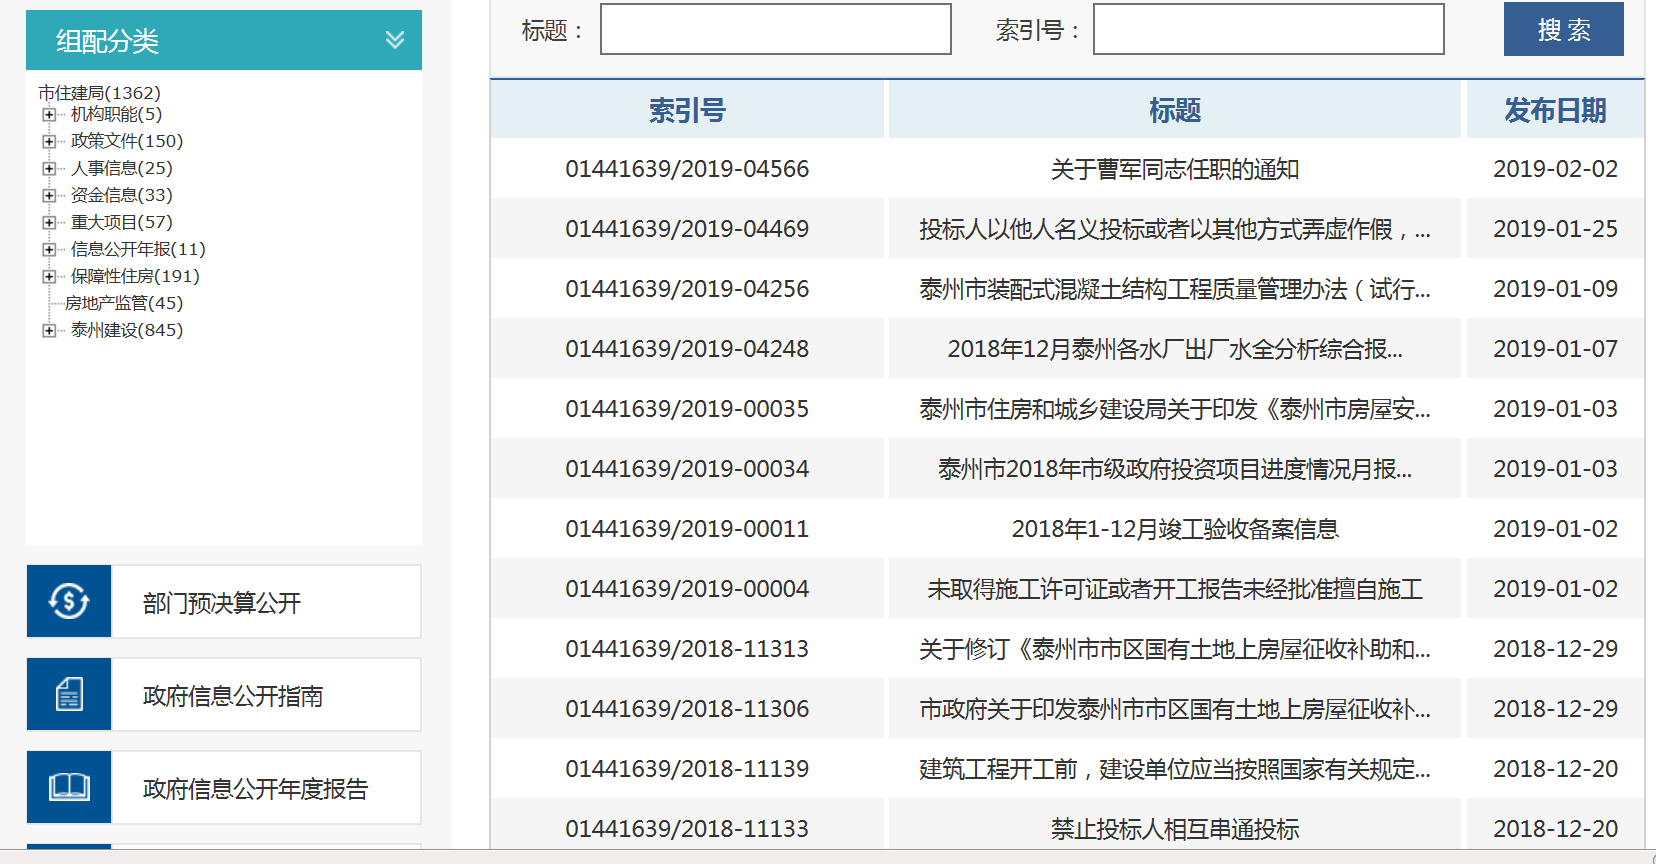Viewport: 1656px width, 864px height.
Task: Open 政府信息公开年度报告 section
Action: (255, 789)
